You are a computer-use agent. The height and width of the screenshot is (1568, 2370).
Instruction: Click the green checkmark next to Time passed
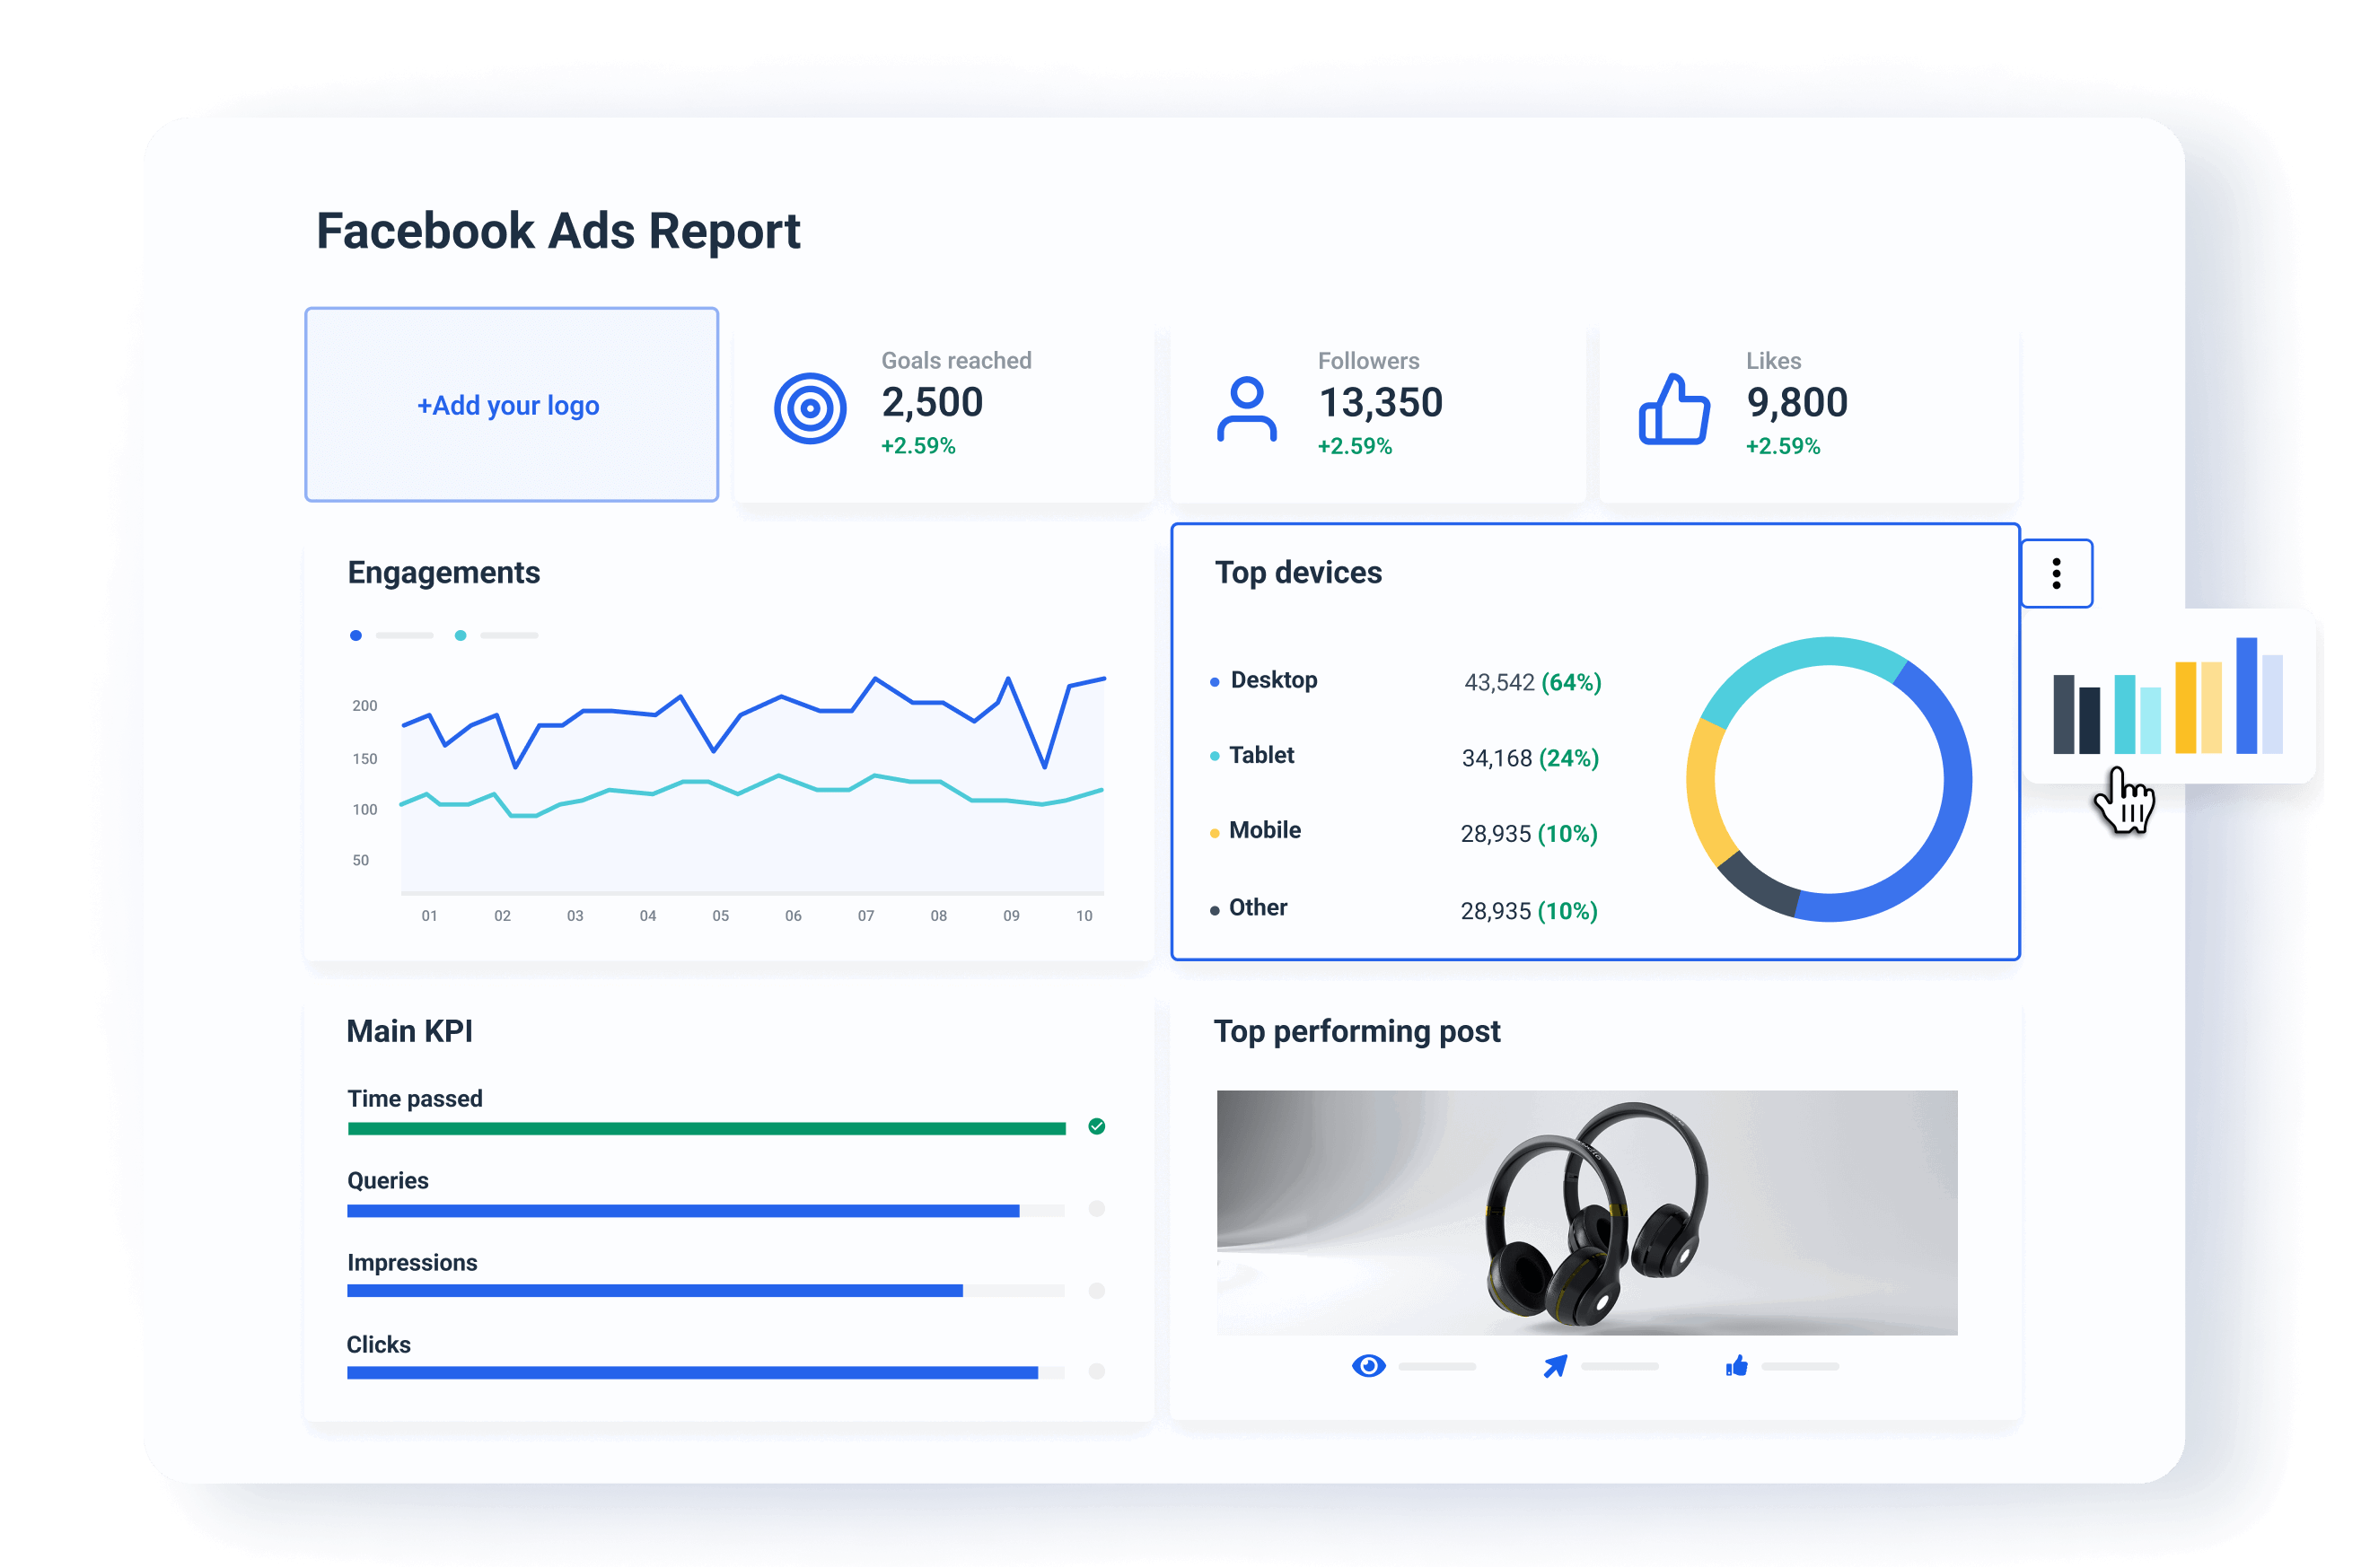point(1096,1128)
